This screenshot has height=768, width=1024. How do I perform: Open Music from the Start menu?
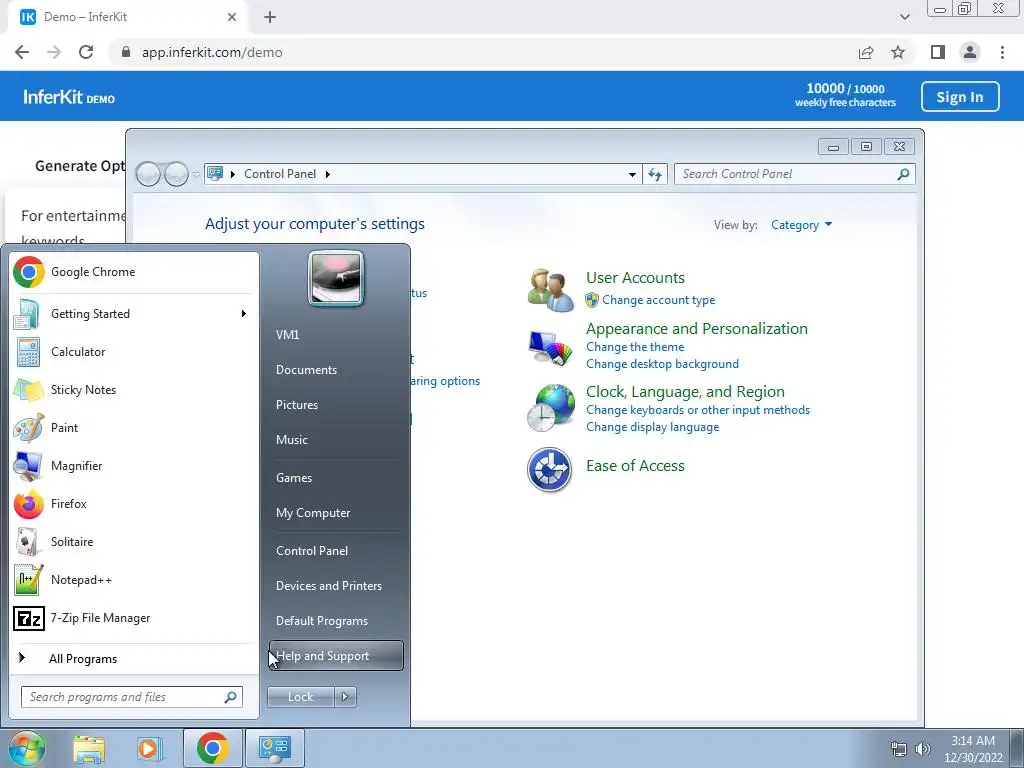[x=336, y=440]
